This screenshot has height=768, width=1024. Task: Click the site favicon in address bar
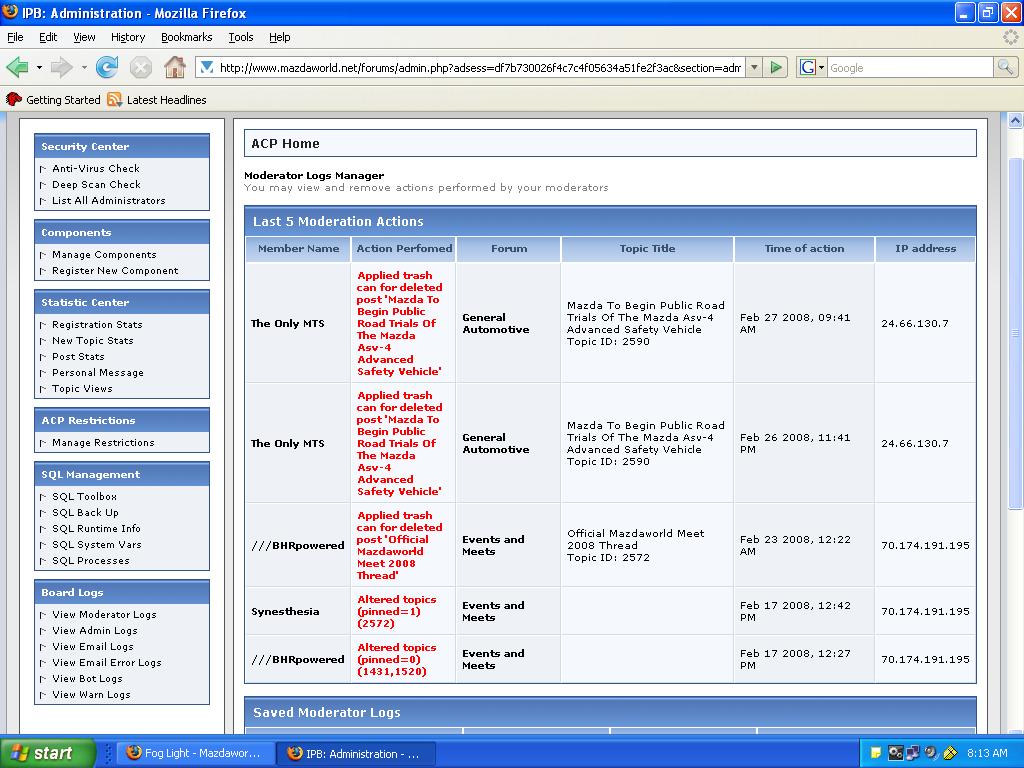(x=206, y=67)
